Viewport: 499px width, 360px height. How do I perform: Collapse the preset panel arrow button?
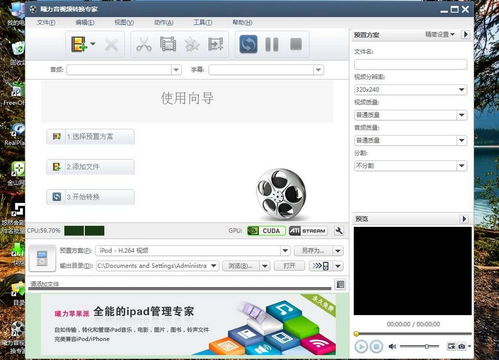466,34
